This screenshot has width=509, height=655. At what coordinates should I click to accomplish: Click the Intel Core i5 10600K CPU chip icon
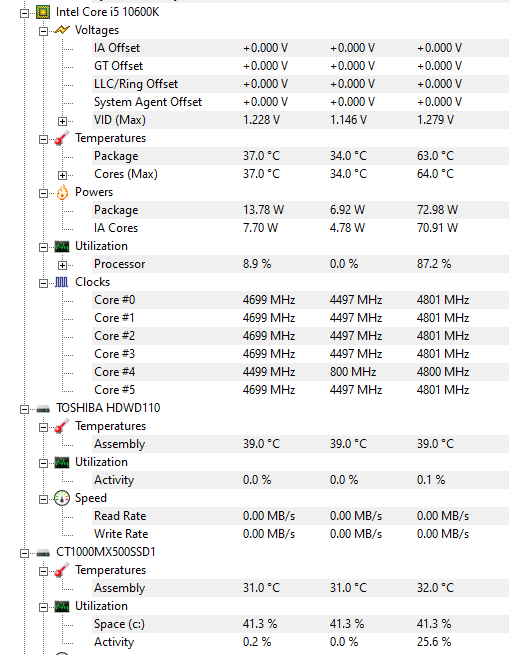[43, 12]
